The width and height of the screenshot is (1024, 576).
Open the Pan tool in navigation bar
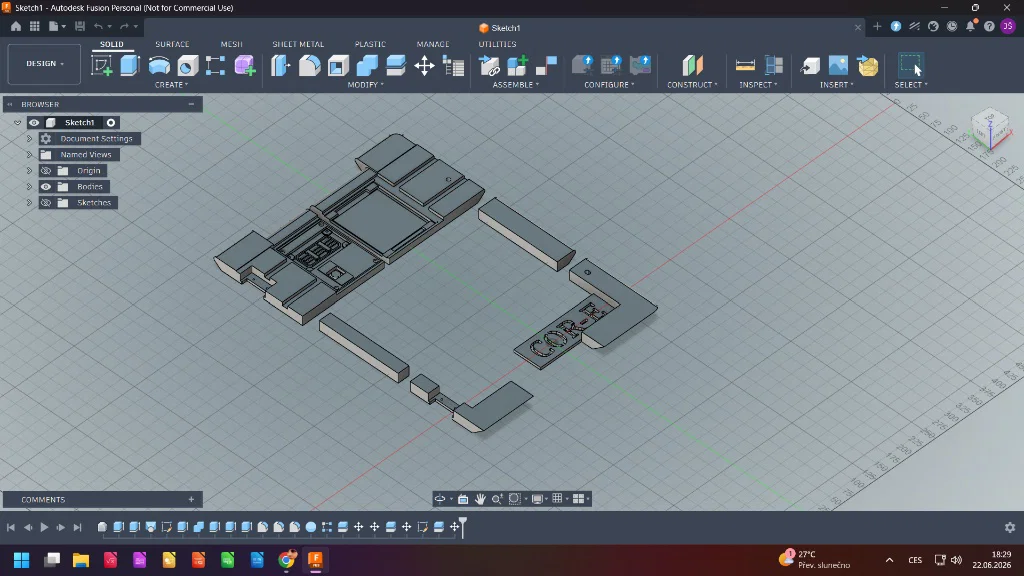click(480, 499)
